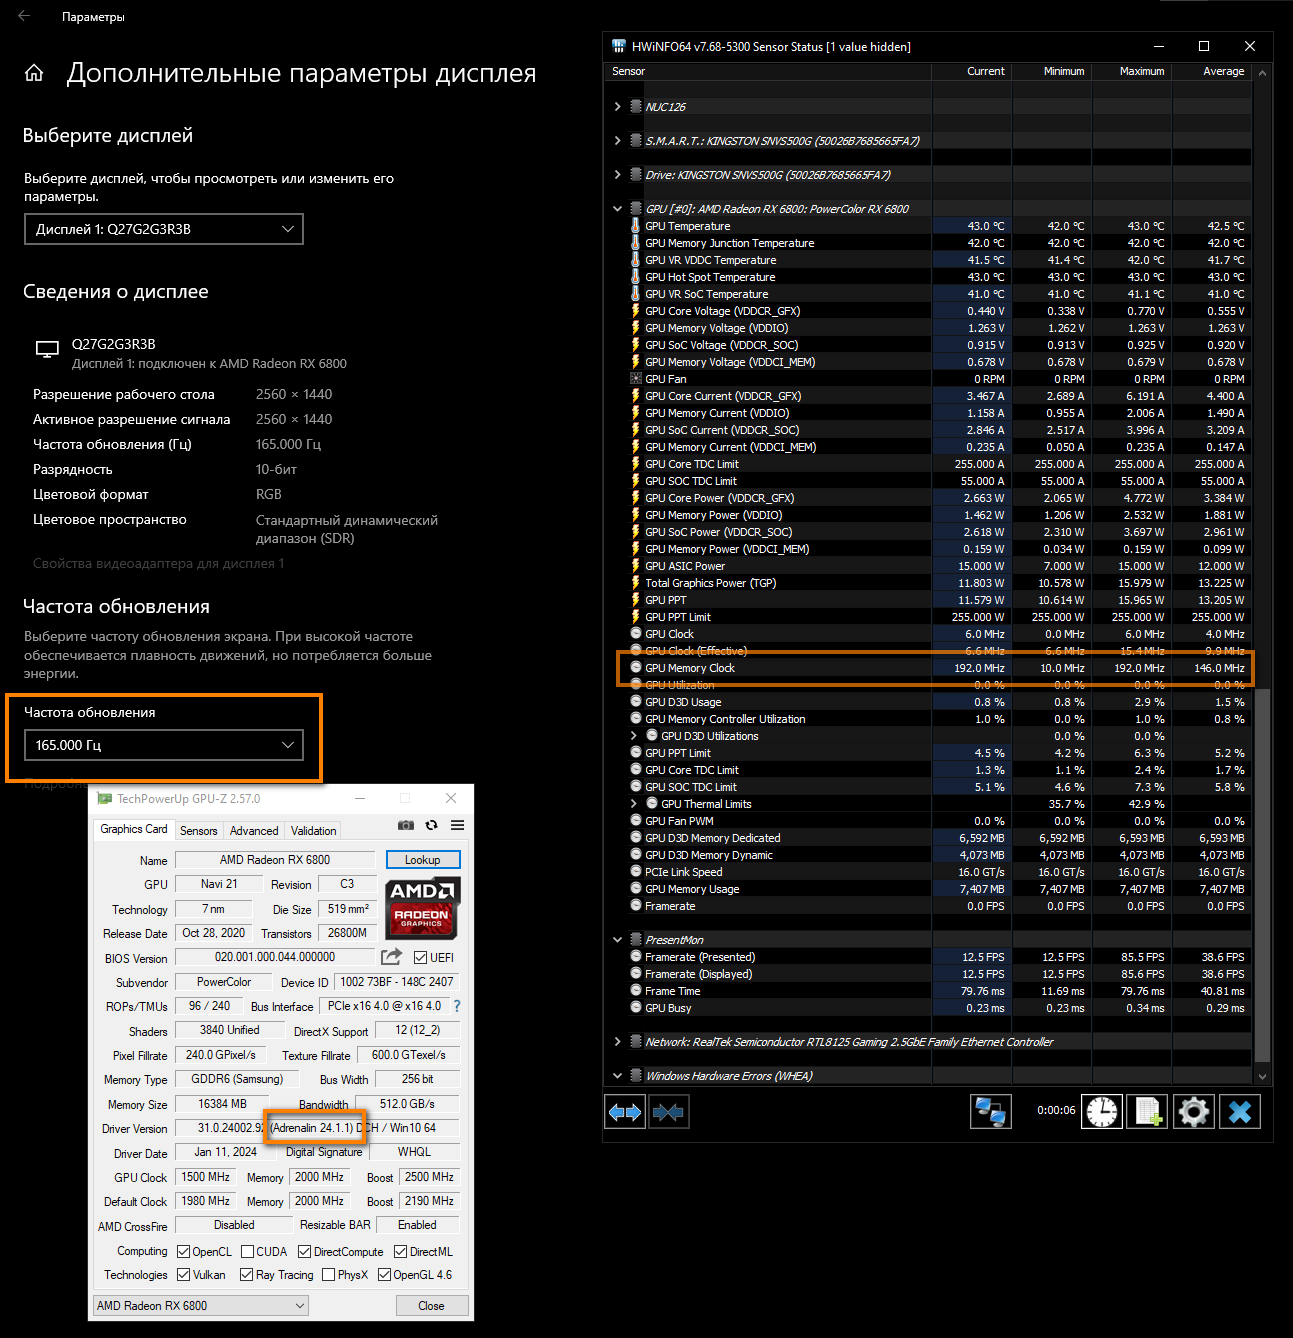The width and height of the screenshot is (1293, 1338).
Task: Expand the Drive: KINGSTON group
Action: (618, 174)
